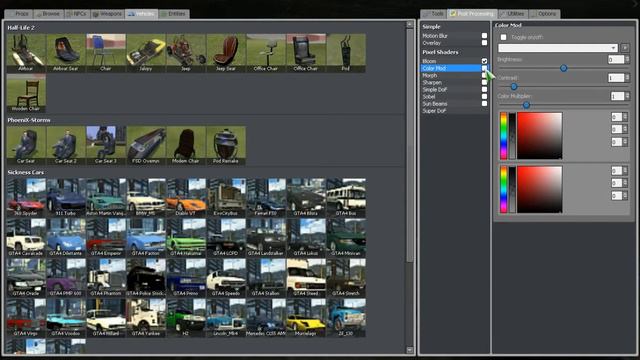Enable the Morph shader checkbox
Viewport: 640px width, 360px height.
click(x=484, y=75)
